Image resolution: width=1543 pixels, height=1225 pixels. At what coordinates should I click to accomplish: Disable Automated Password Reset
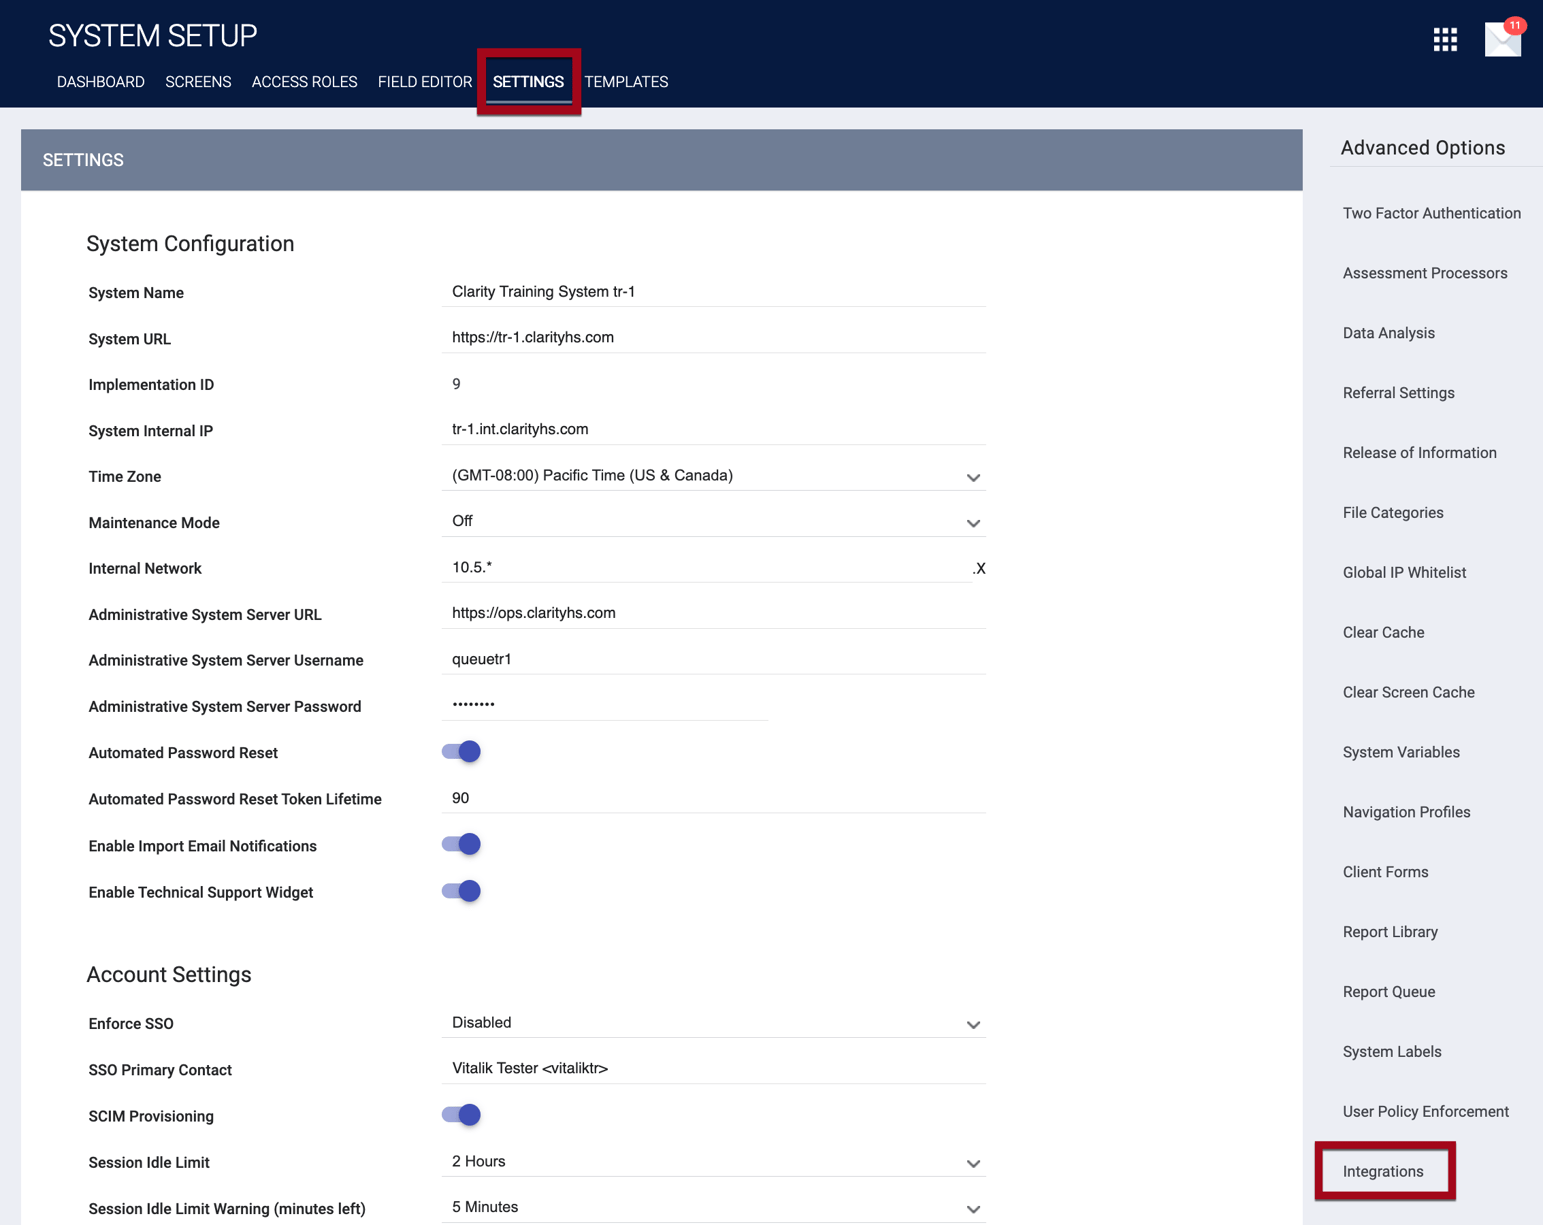460,751
